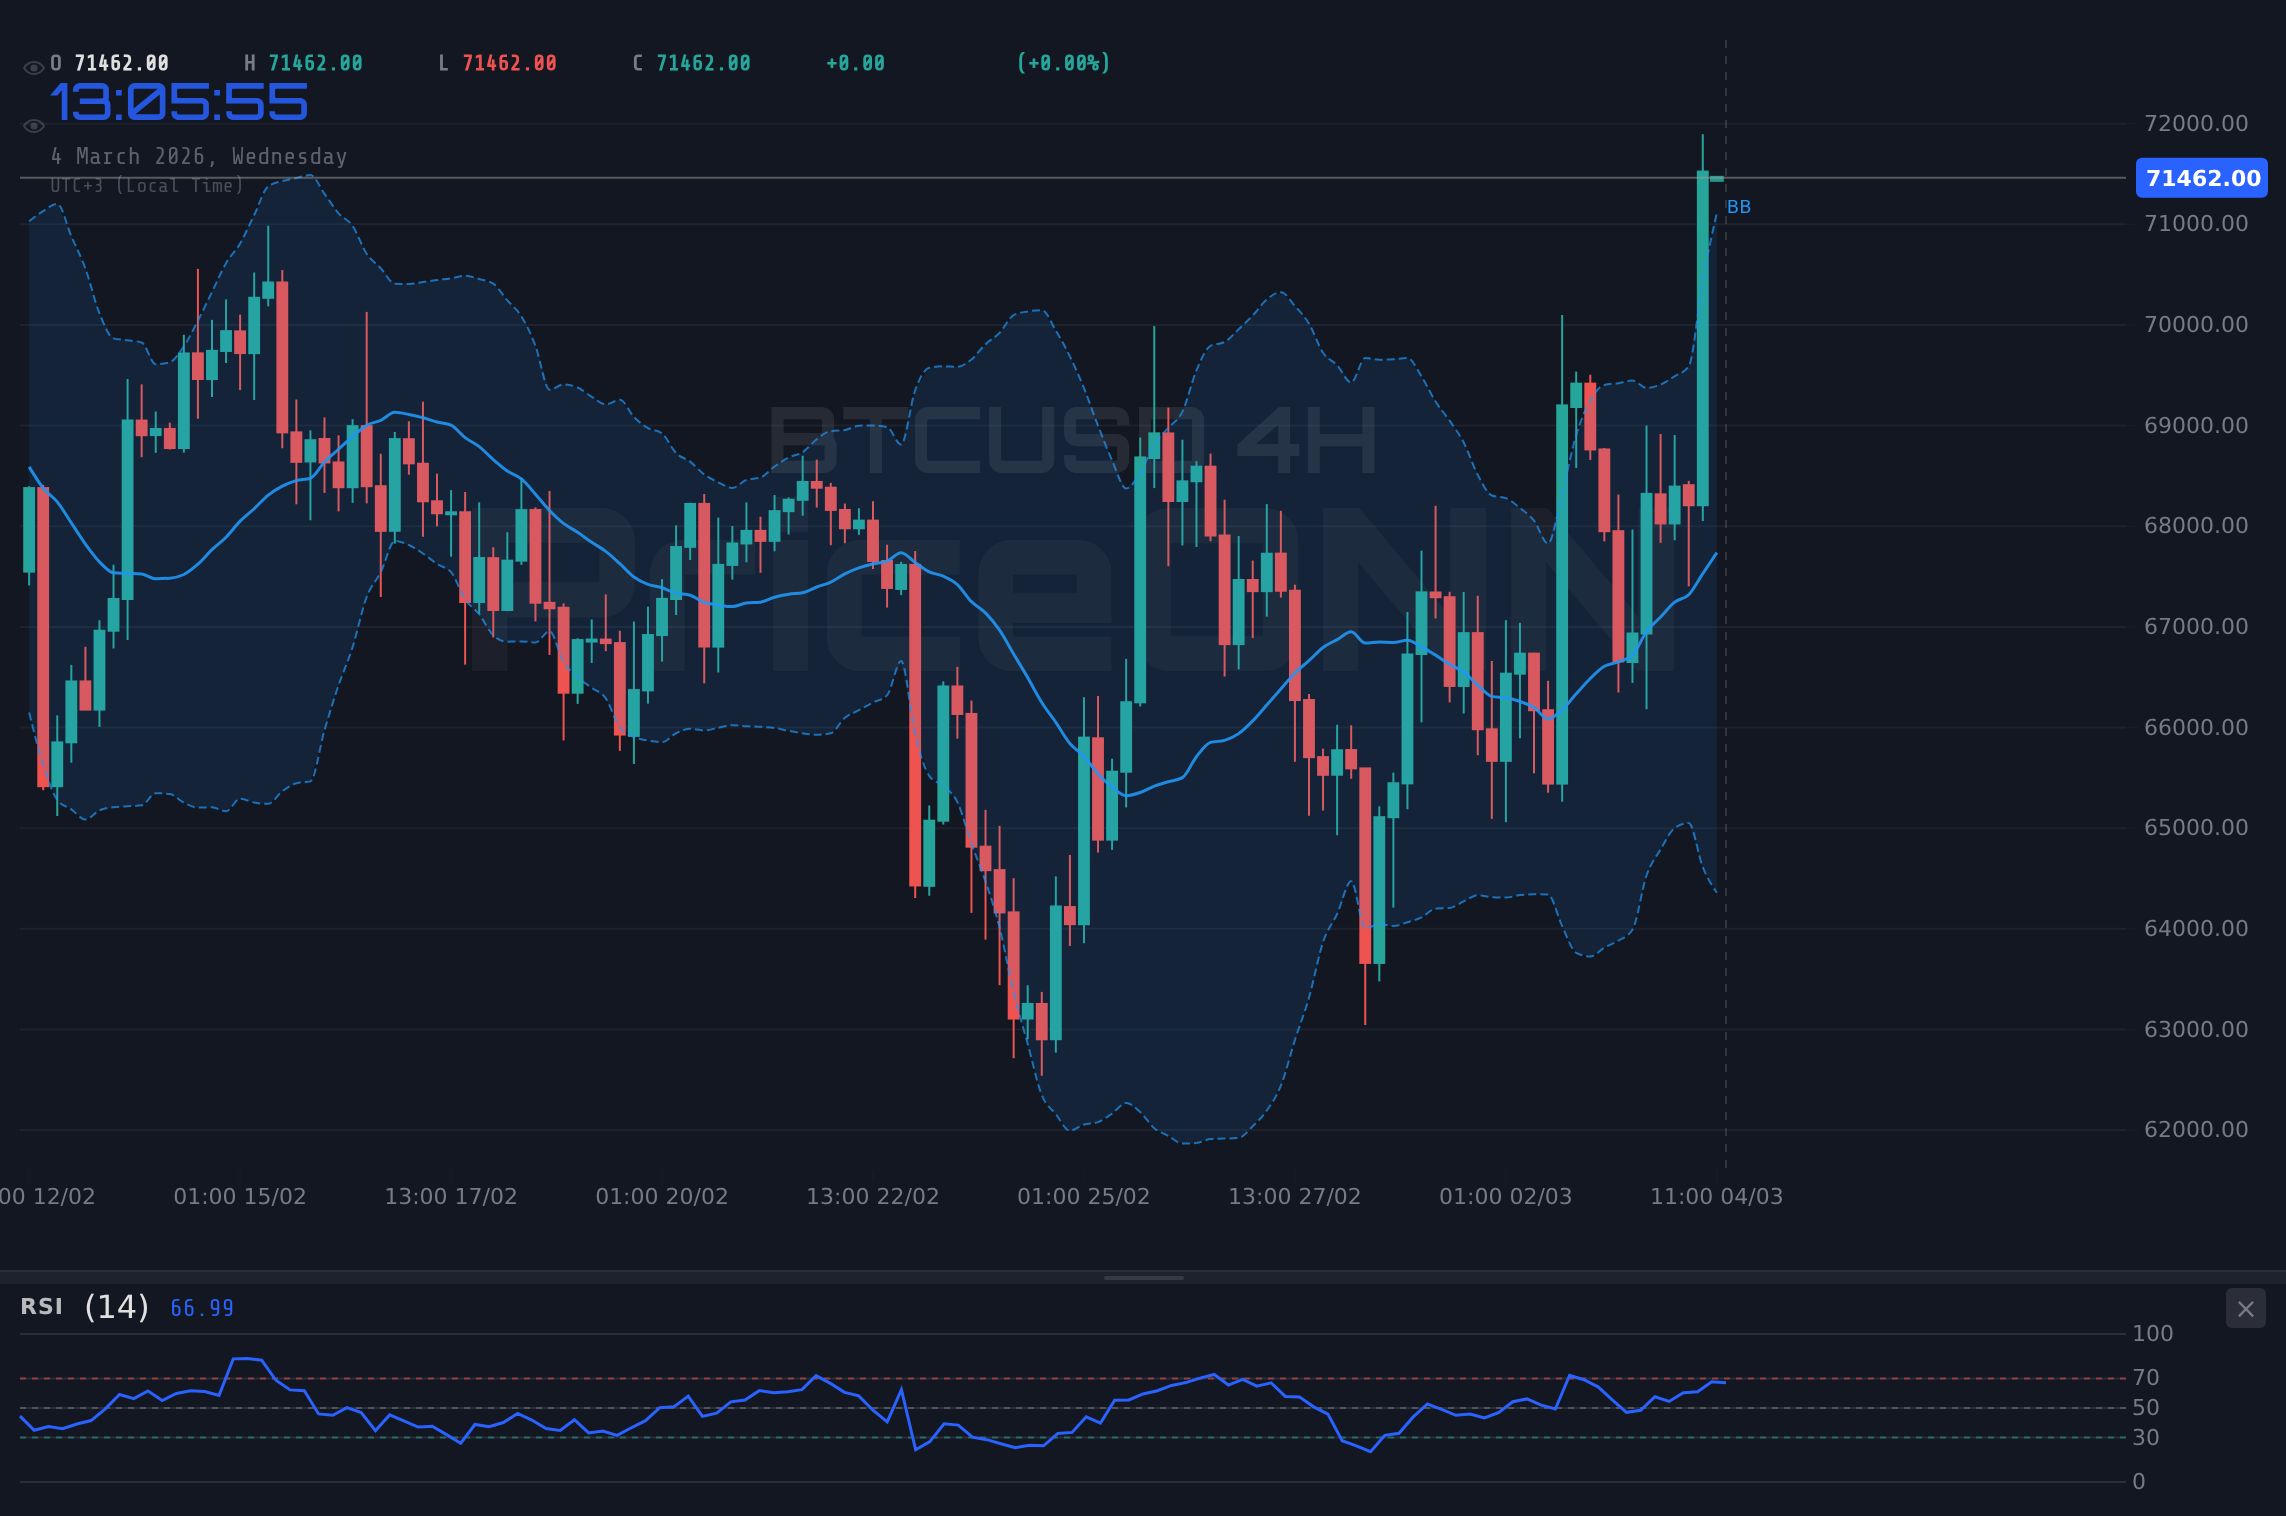Click the L 71462.00 low value
This screenshot has height=1516, width=2286.
tap(498, 62)
